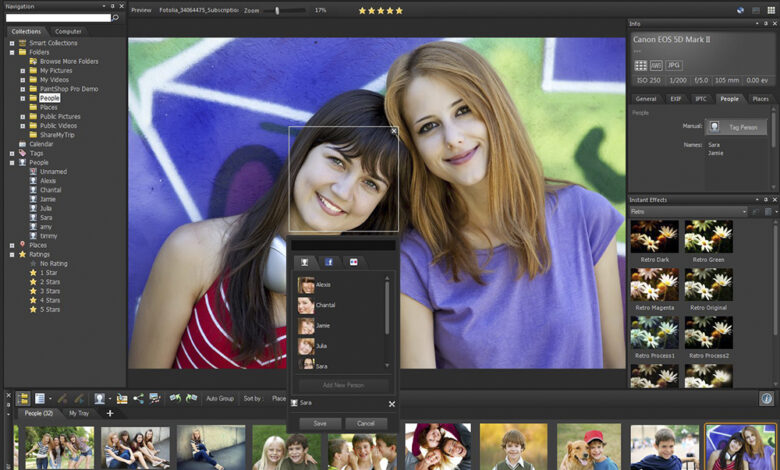Switch to the EXIF tab in Info panel
The height and width of the screenshot is (470, 780).
click(675, 99)
